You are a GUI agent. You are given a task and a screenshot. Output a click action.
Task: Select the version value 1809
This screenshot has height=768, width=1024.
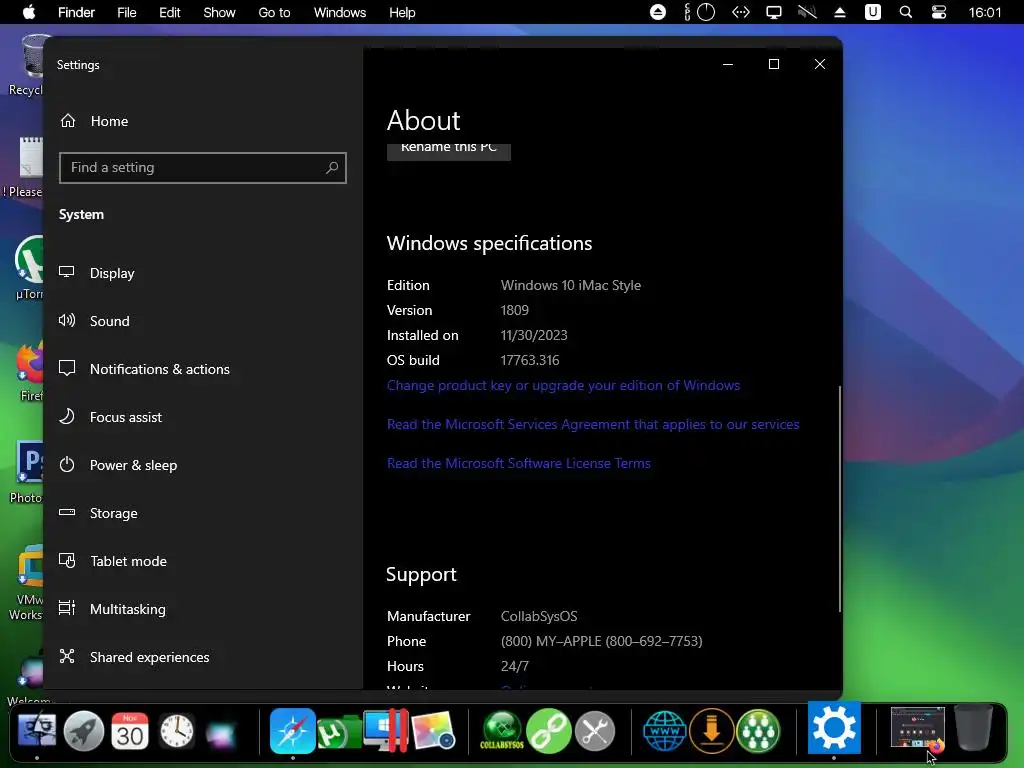(x=515, y=310)
